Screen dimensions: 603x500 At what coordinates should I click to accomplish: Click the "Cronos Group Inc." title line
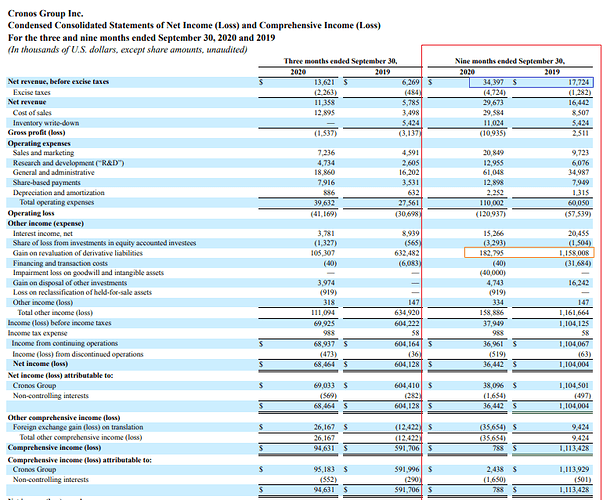coord(45,13)
